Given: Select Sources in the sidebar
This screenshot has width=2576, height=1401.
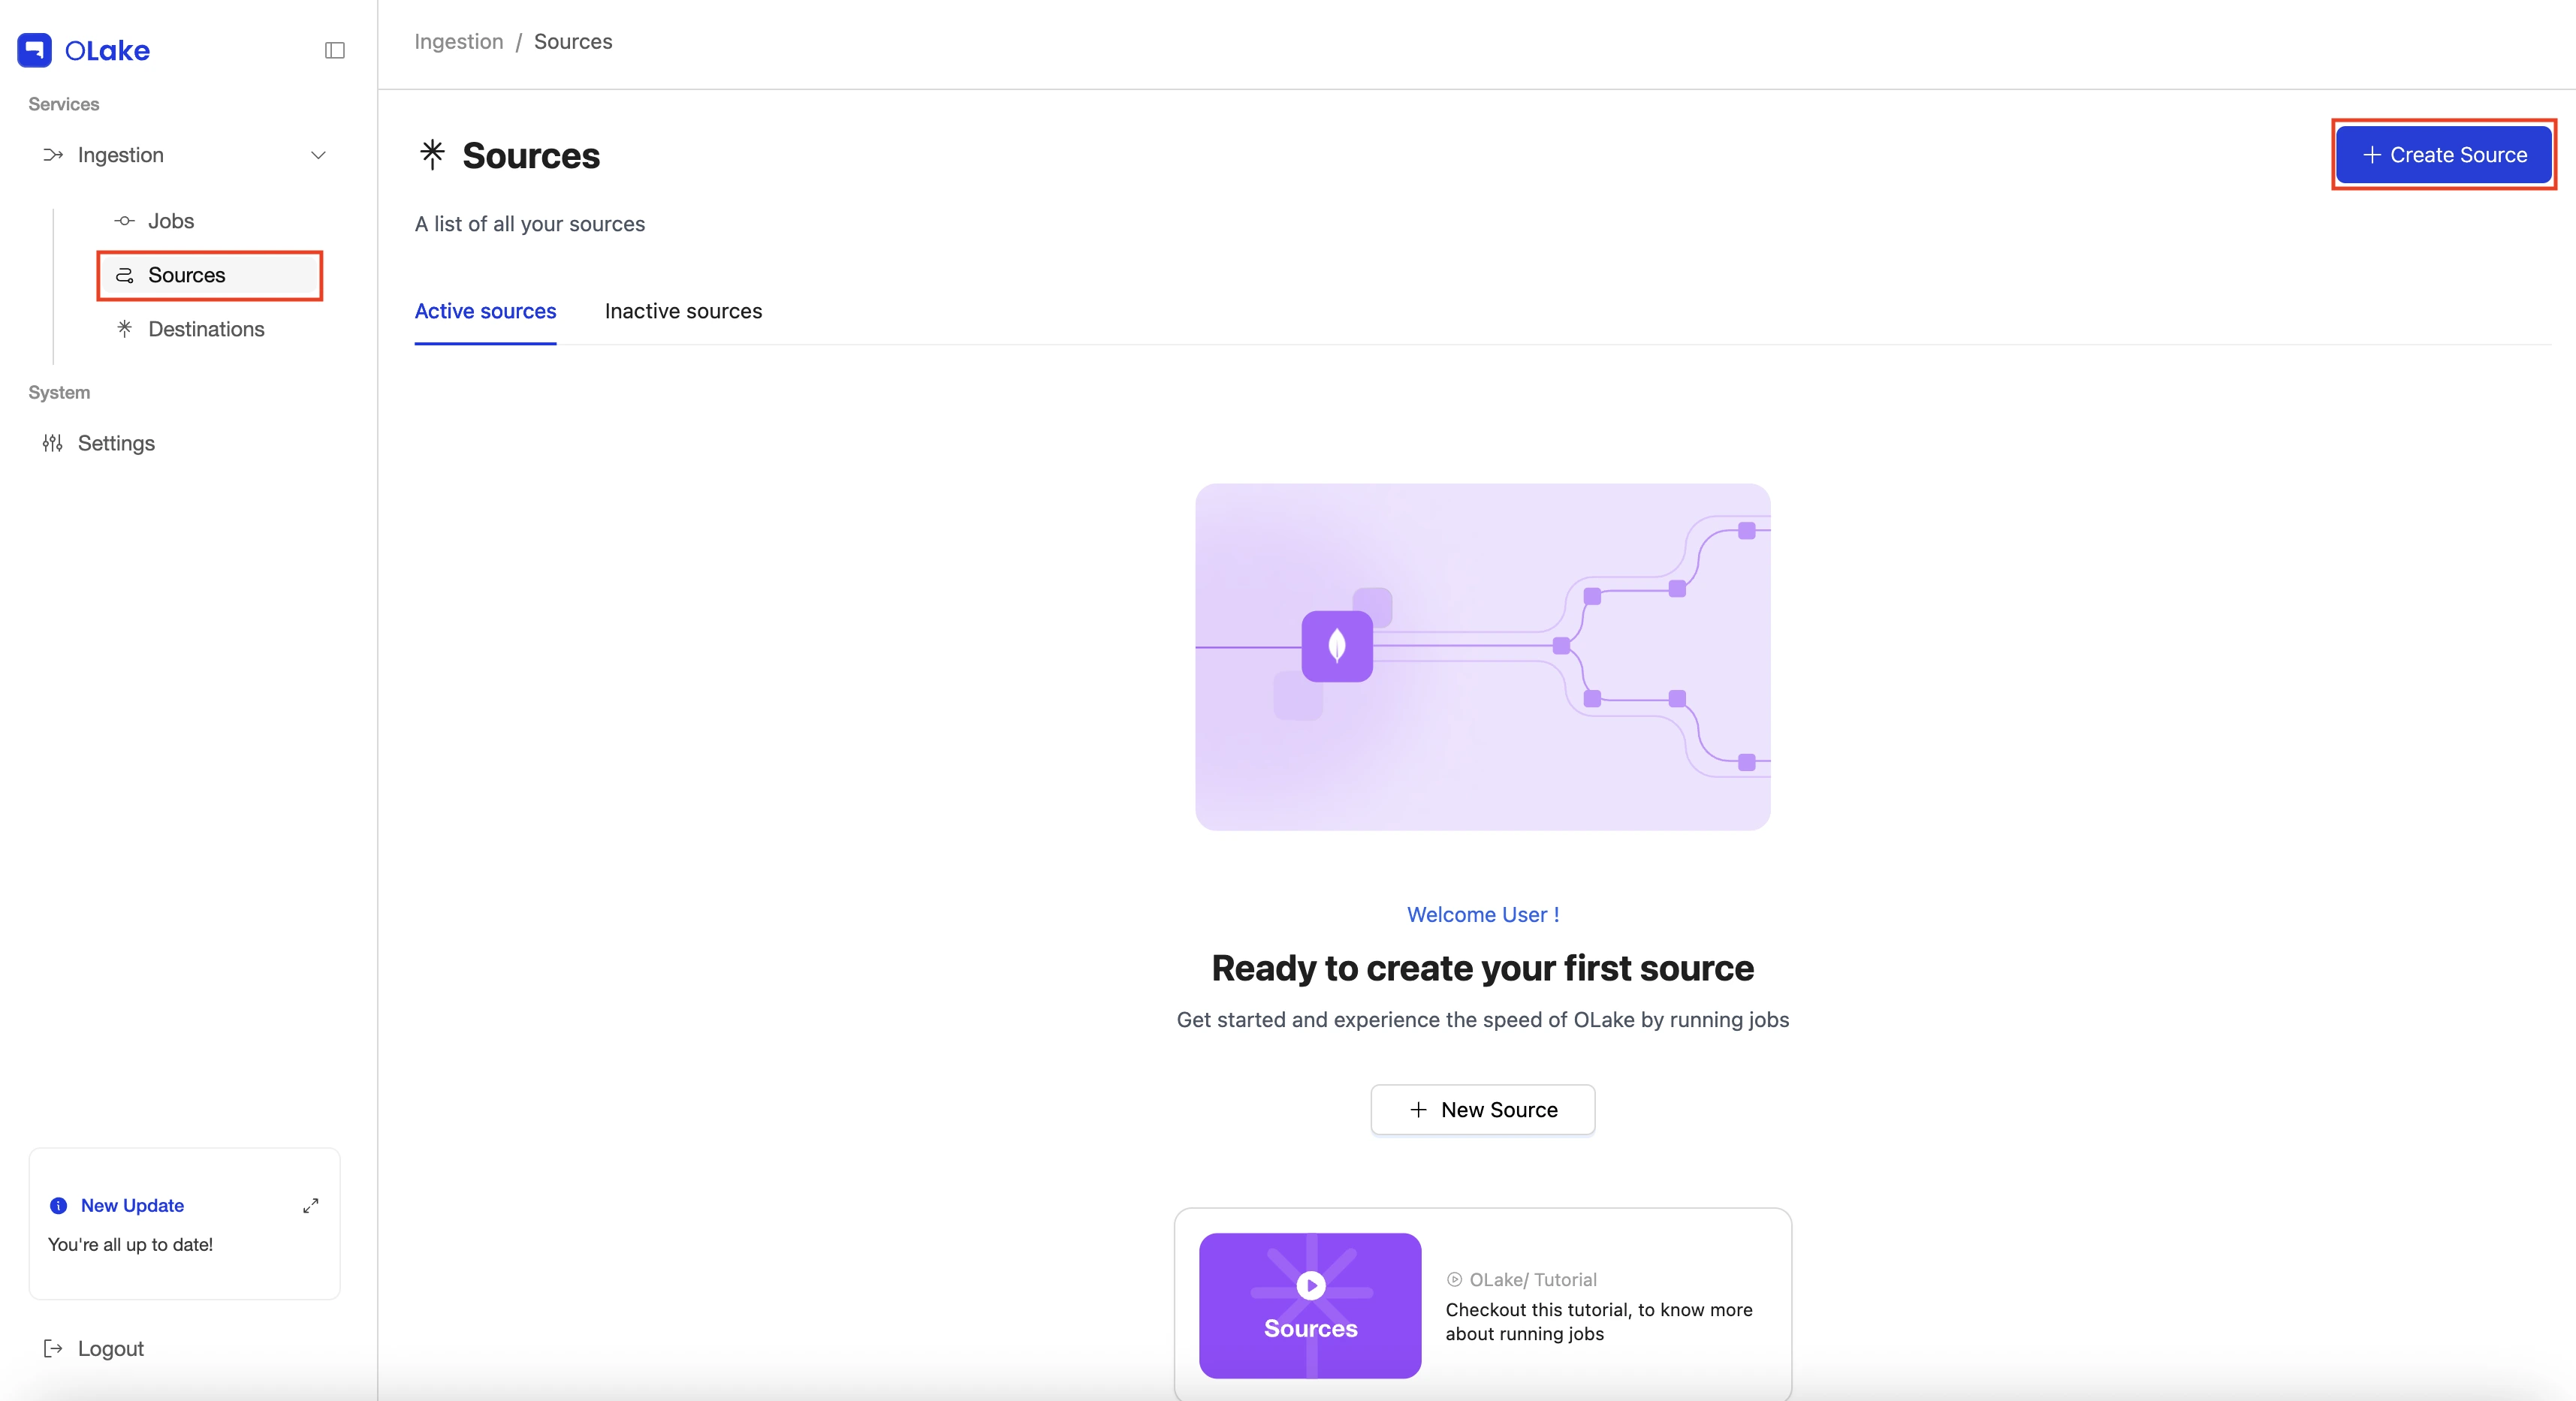Looking at the screenshot, I should point(210,275).
